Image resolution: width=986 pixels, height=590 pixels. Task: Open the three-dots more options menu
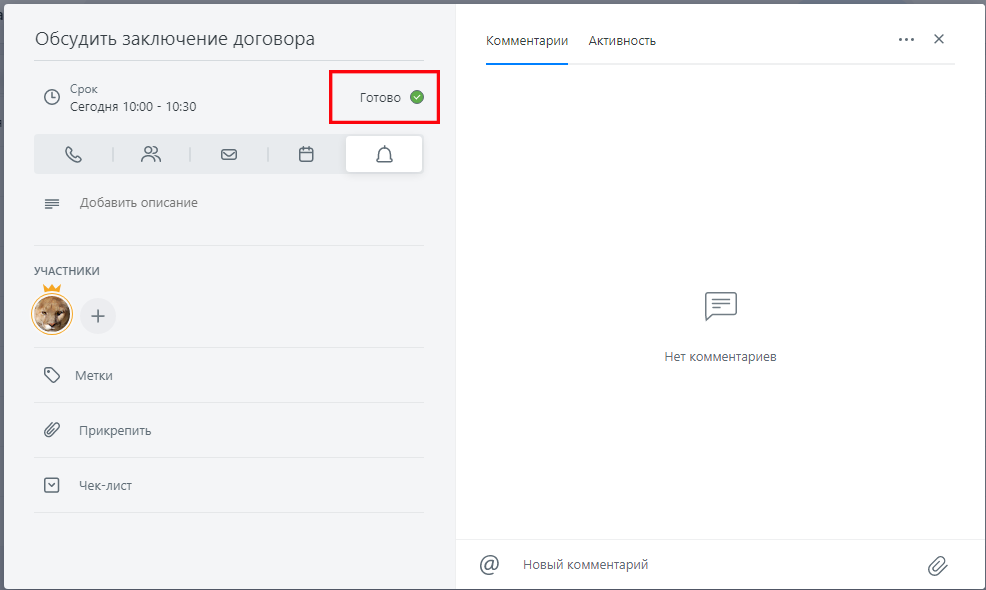[906, 40]
